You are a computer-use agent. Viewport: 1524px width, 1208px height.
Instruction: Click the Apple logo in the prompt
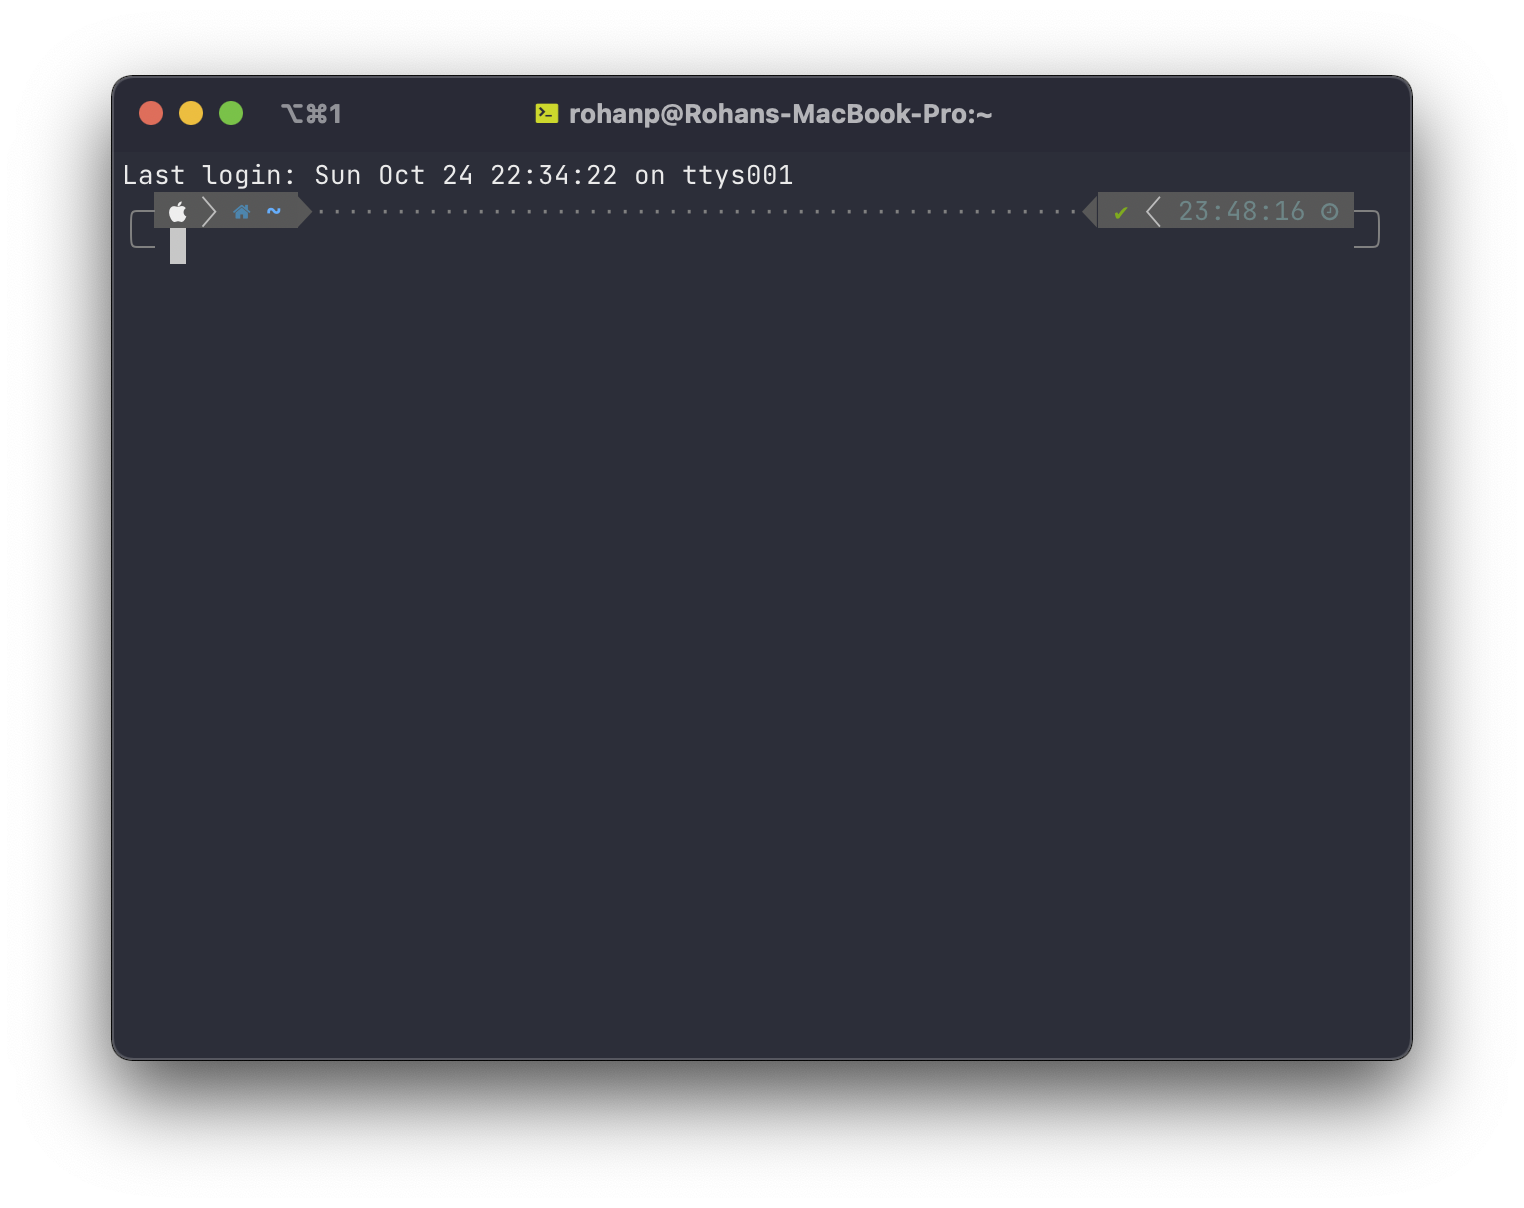tap(178, 211)
